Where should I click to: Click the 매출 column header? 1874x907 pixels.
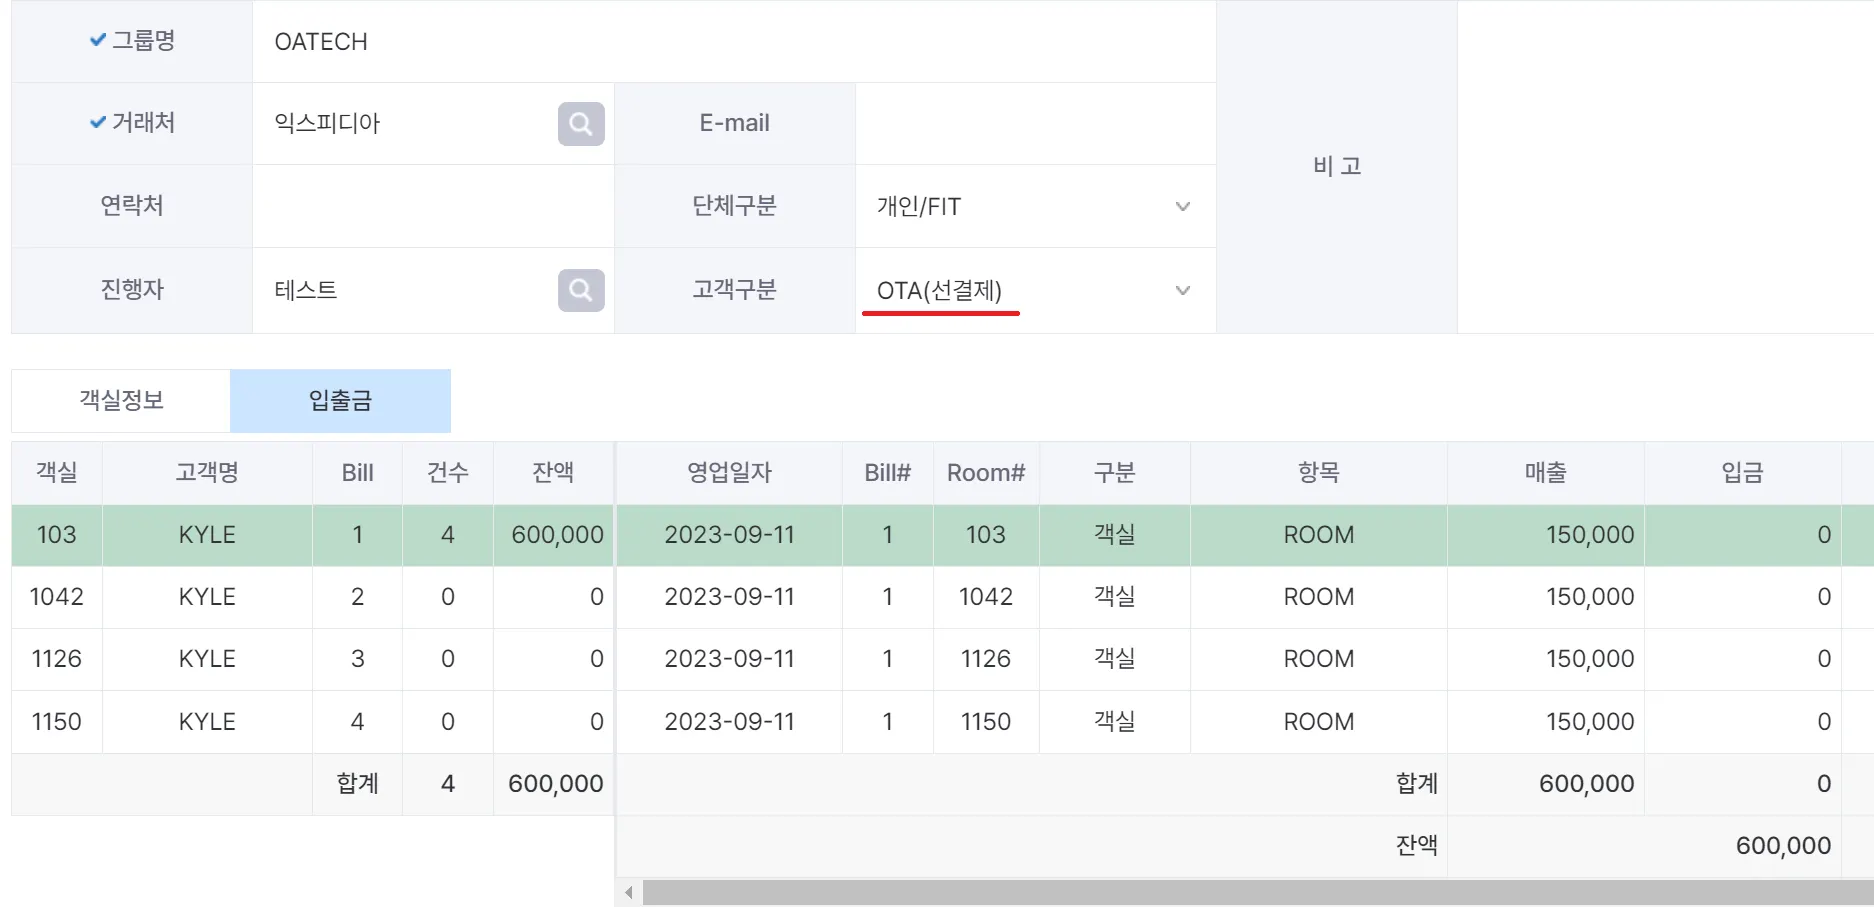[1545, 473]
